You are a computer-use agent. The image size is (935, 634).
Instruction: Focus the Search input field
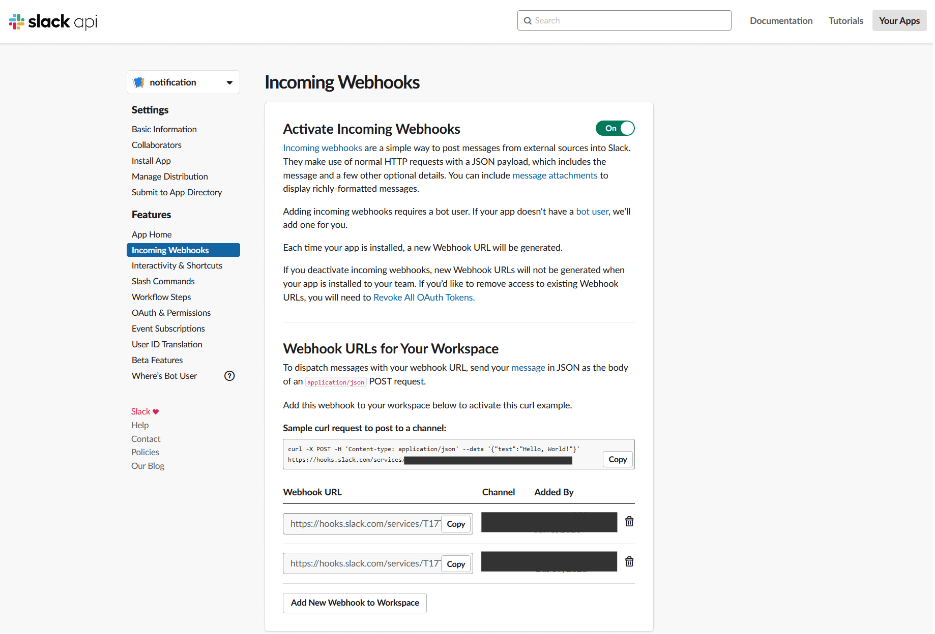(x=624, y=21)
